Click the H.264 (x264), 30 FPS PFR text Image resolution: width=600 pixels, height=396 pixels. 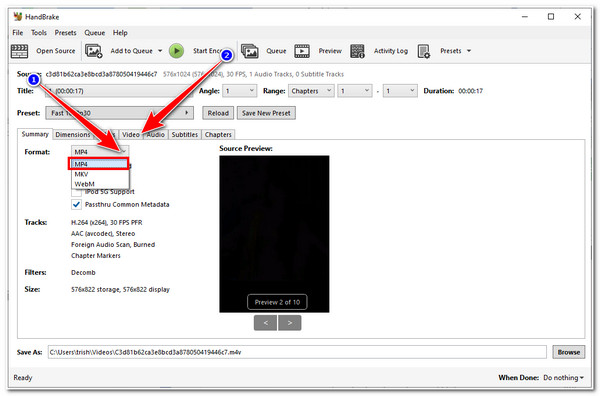click(x=106, y=222)
